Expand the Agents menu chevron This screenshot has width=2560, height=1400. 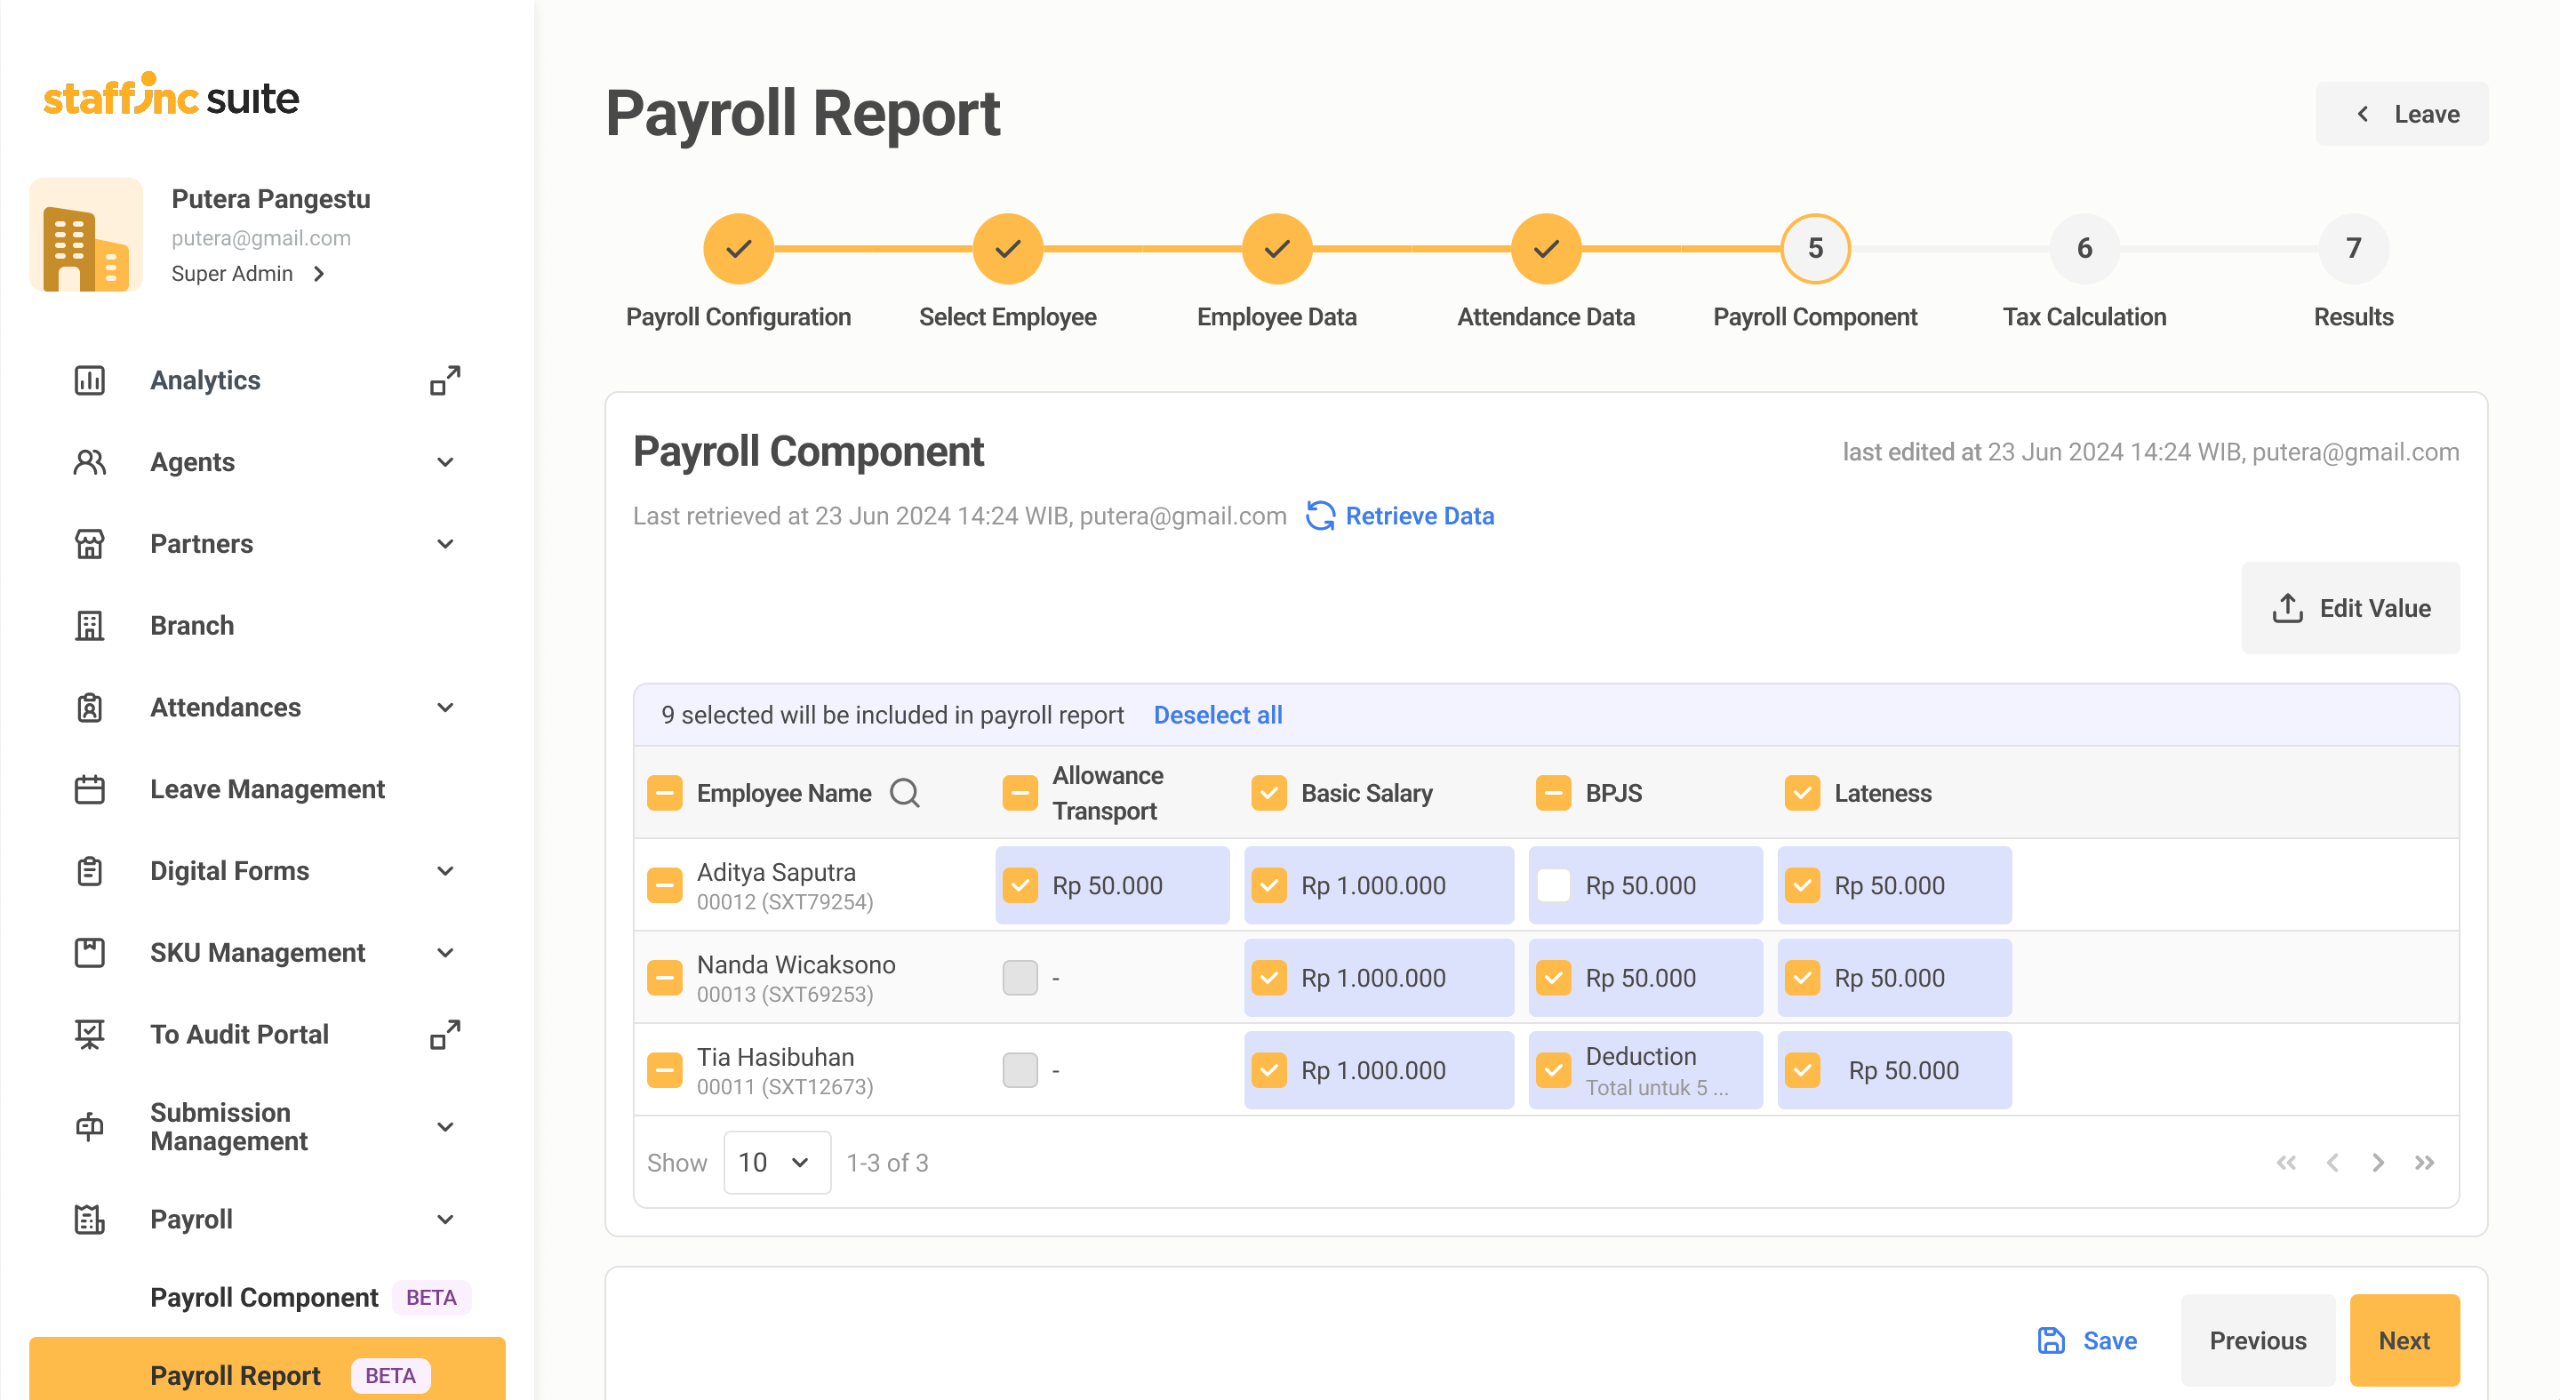point(445,462)
